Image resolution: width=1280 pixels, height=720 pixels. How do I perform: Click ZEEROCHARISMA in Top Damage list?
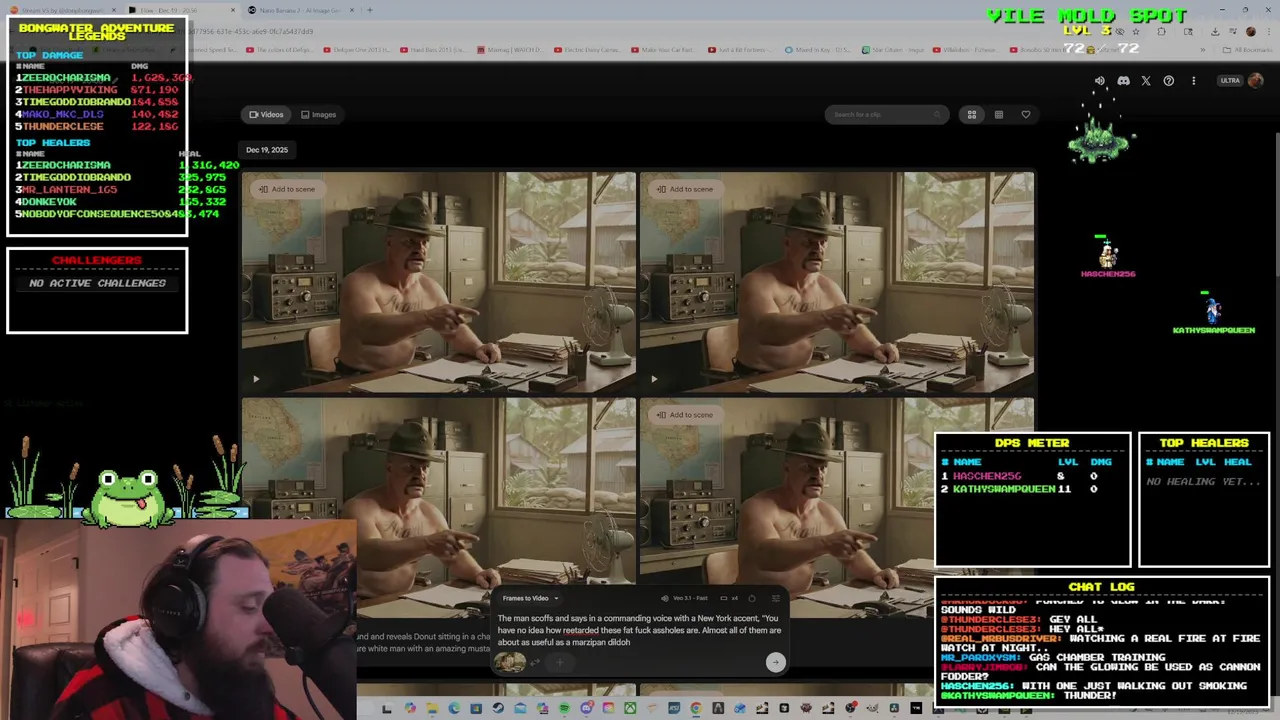(66, 78)
